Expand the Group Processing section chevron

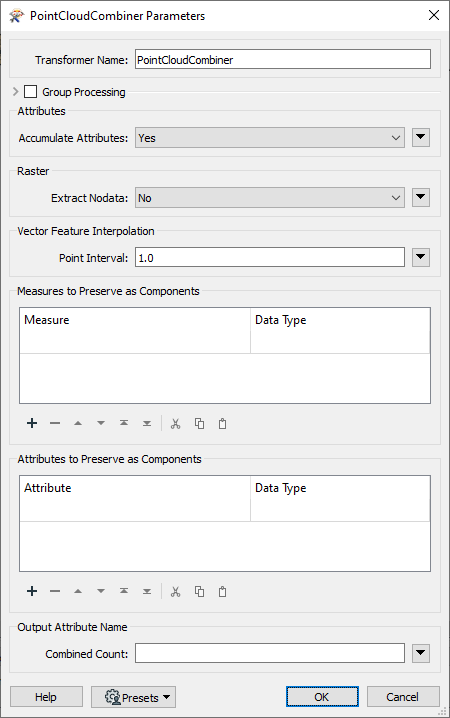click(16, 92)
